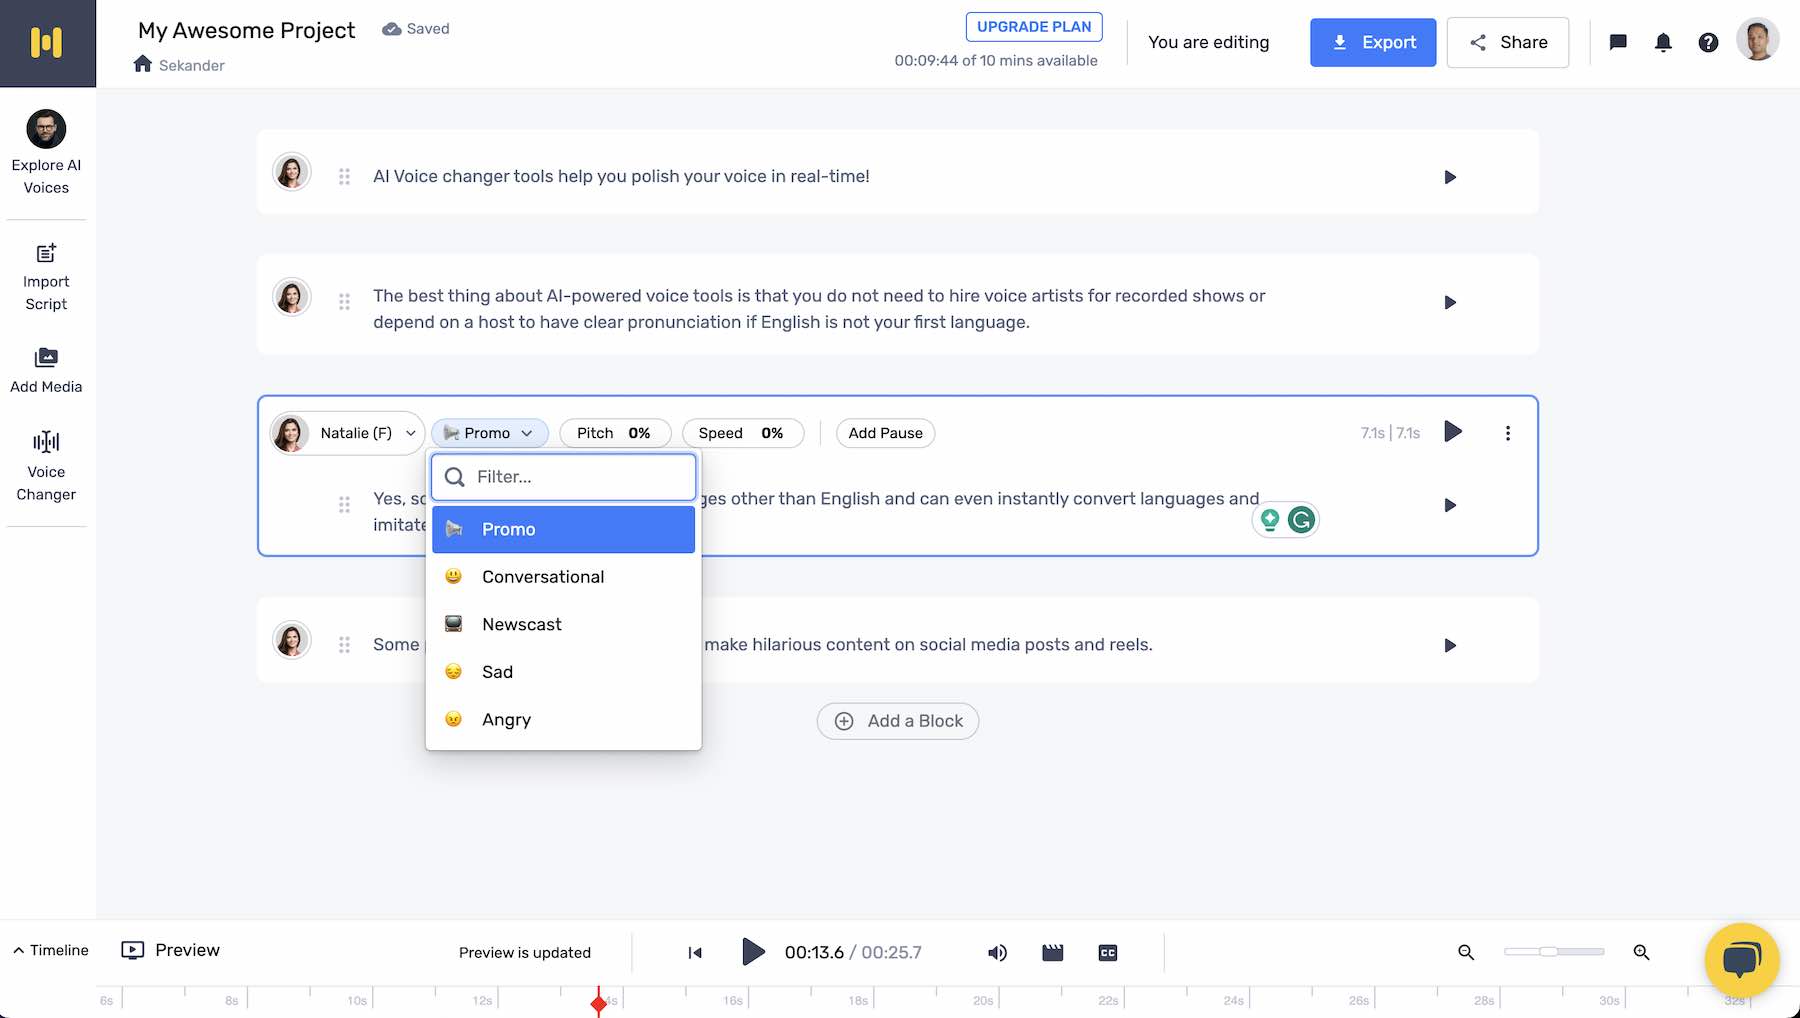Click UPGRADE PLAN at the top
This screenshot has height=1018, width=1800.
tap(1033, 26)
